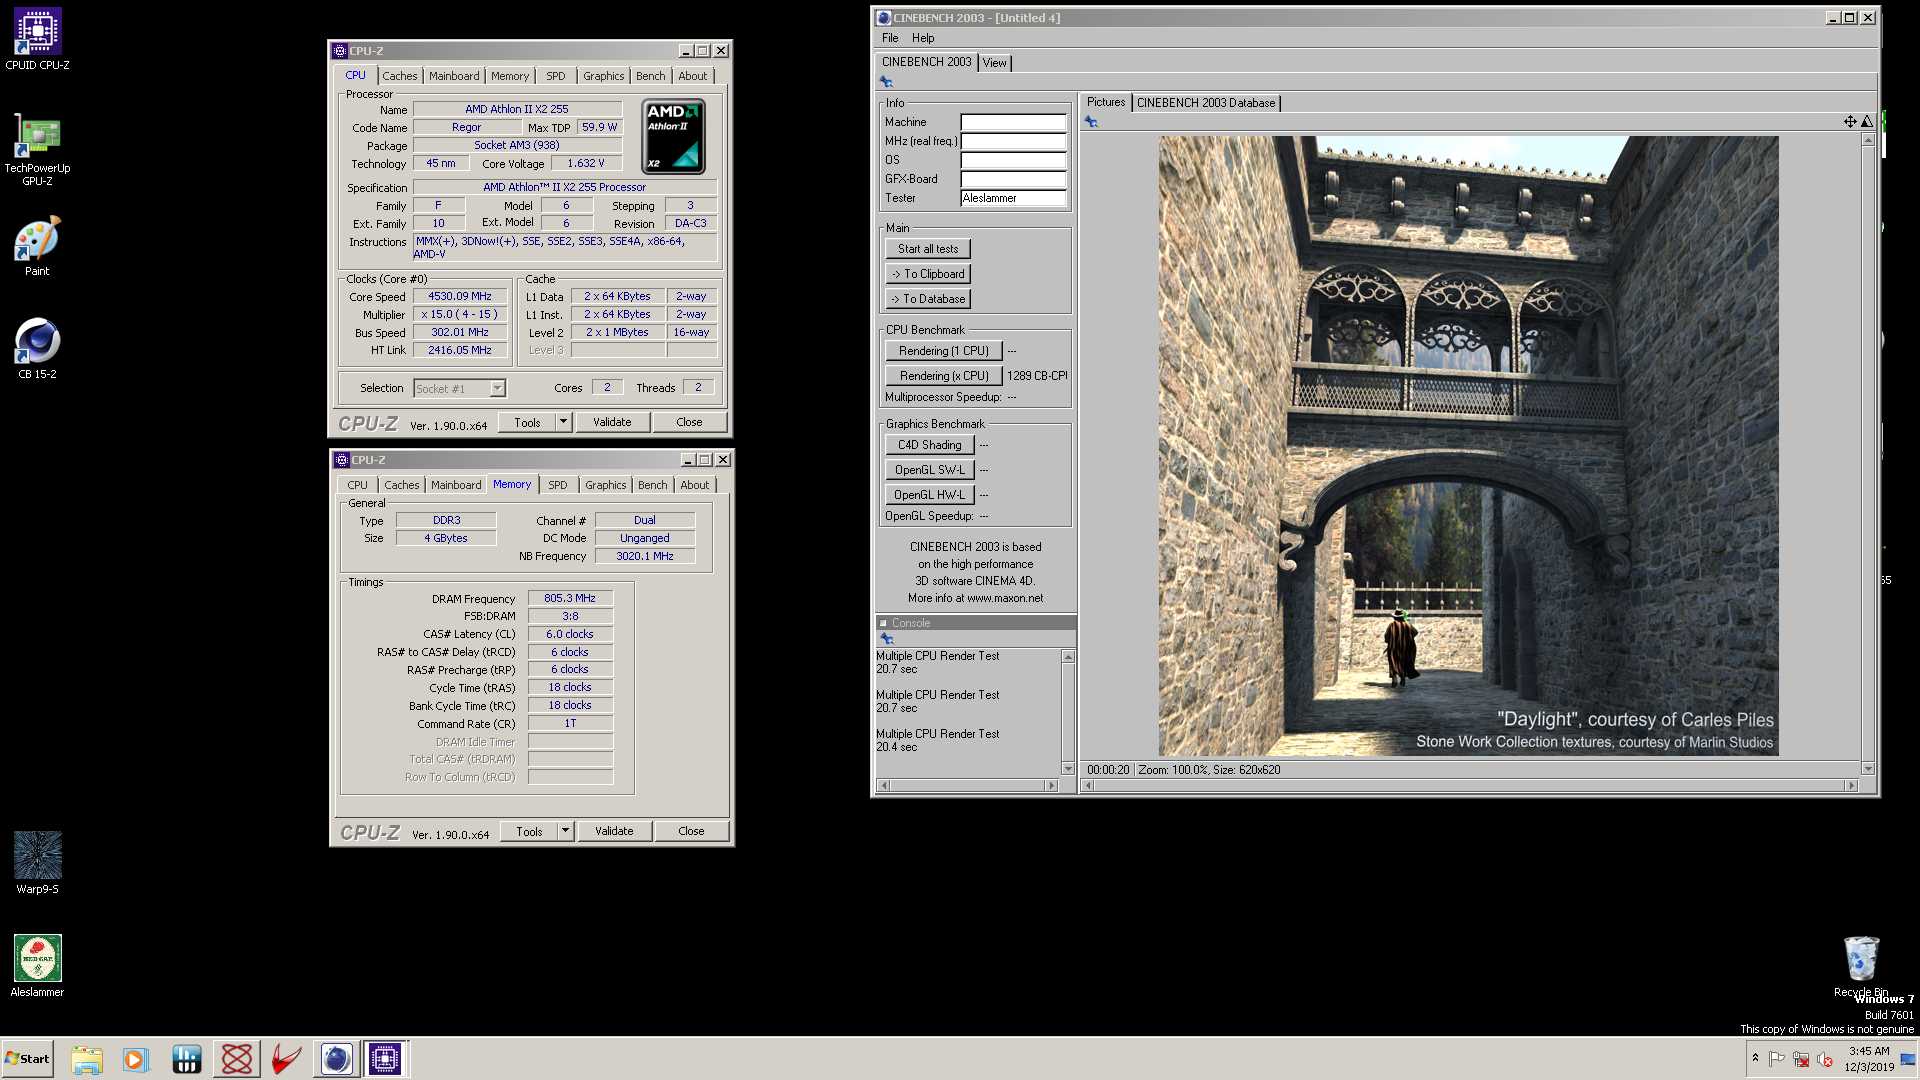Click Start all tests button
This screenshot has height=1080, width=1920.
pos(927,249)
